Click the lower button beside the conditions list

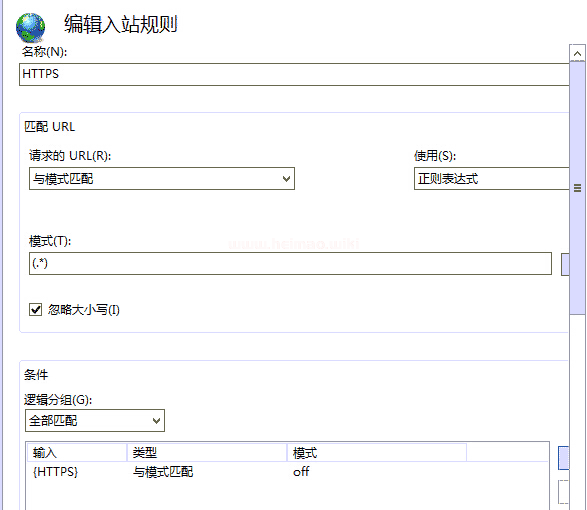563,492
